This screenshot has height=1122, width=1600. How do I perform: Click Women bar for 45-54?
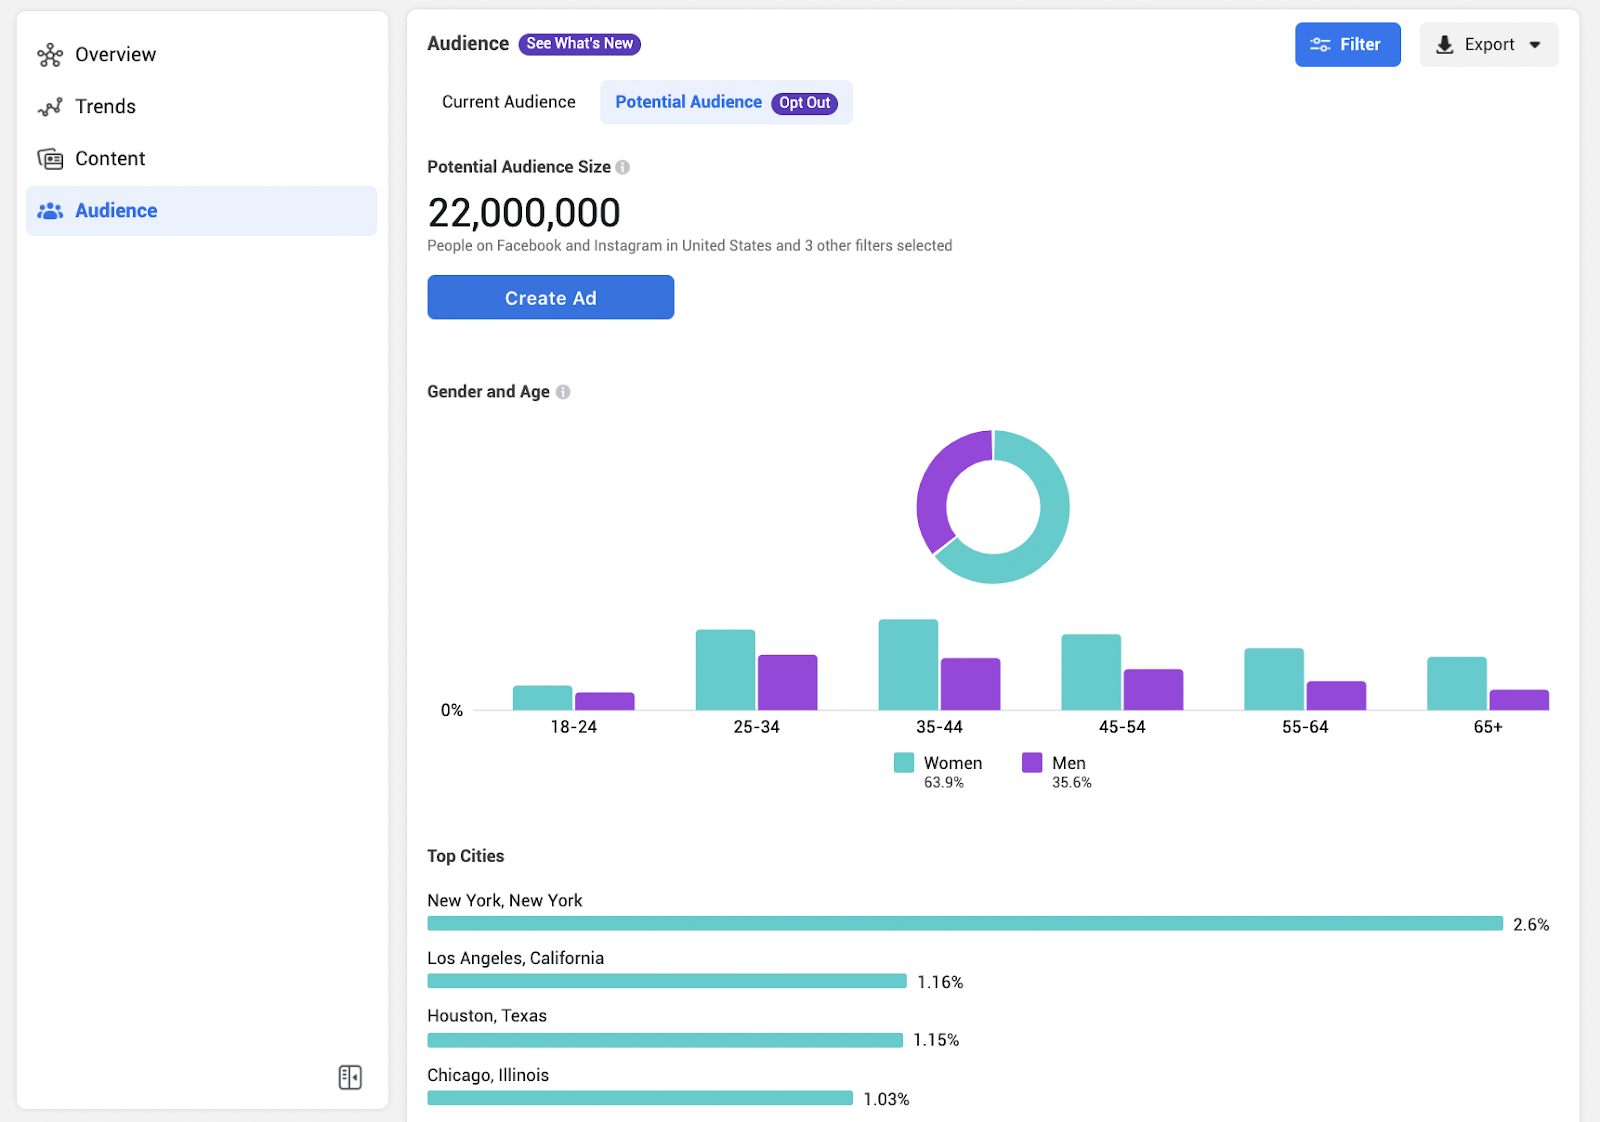pos(1091,672)
